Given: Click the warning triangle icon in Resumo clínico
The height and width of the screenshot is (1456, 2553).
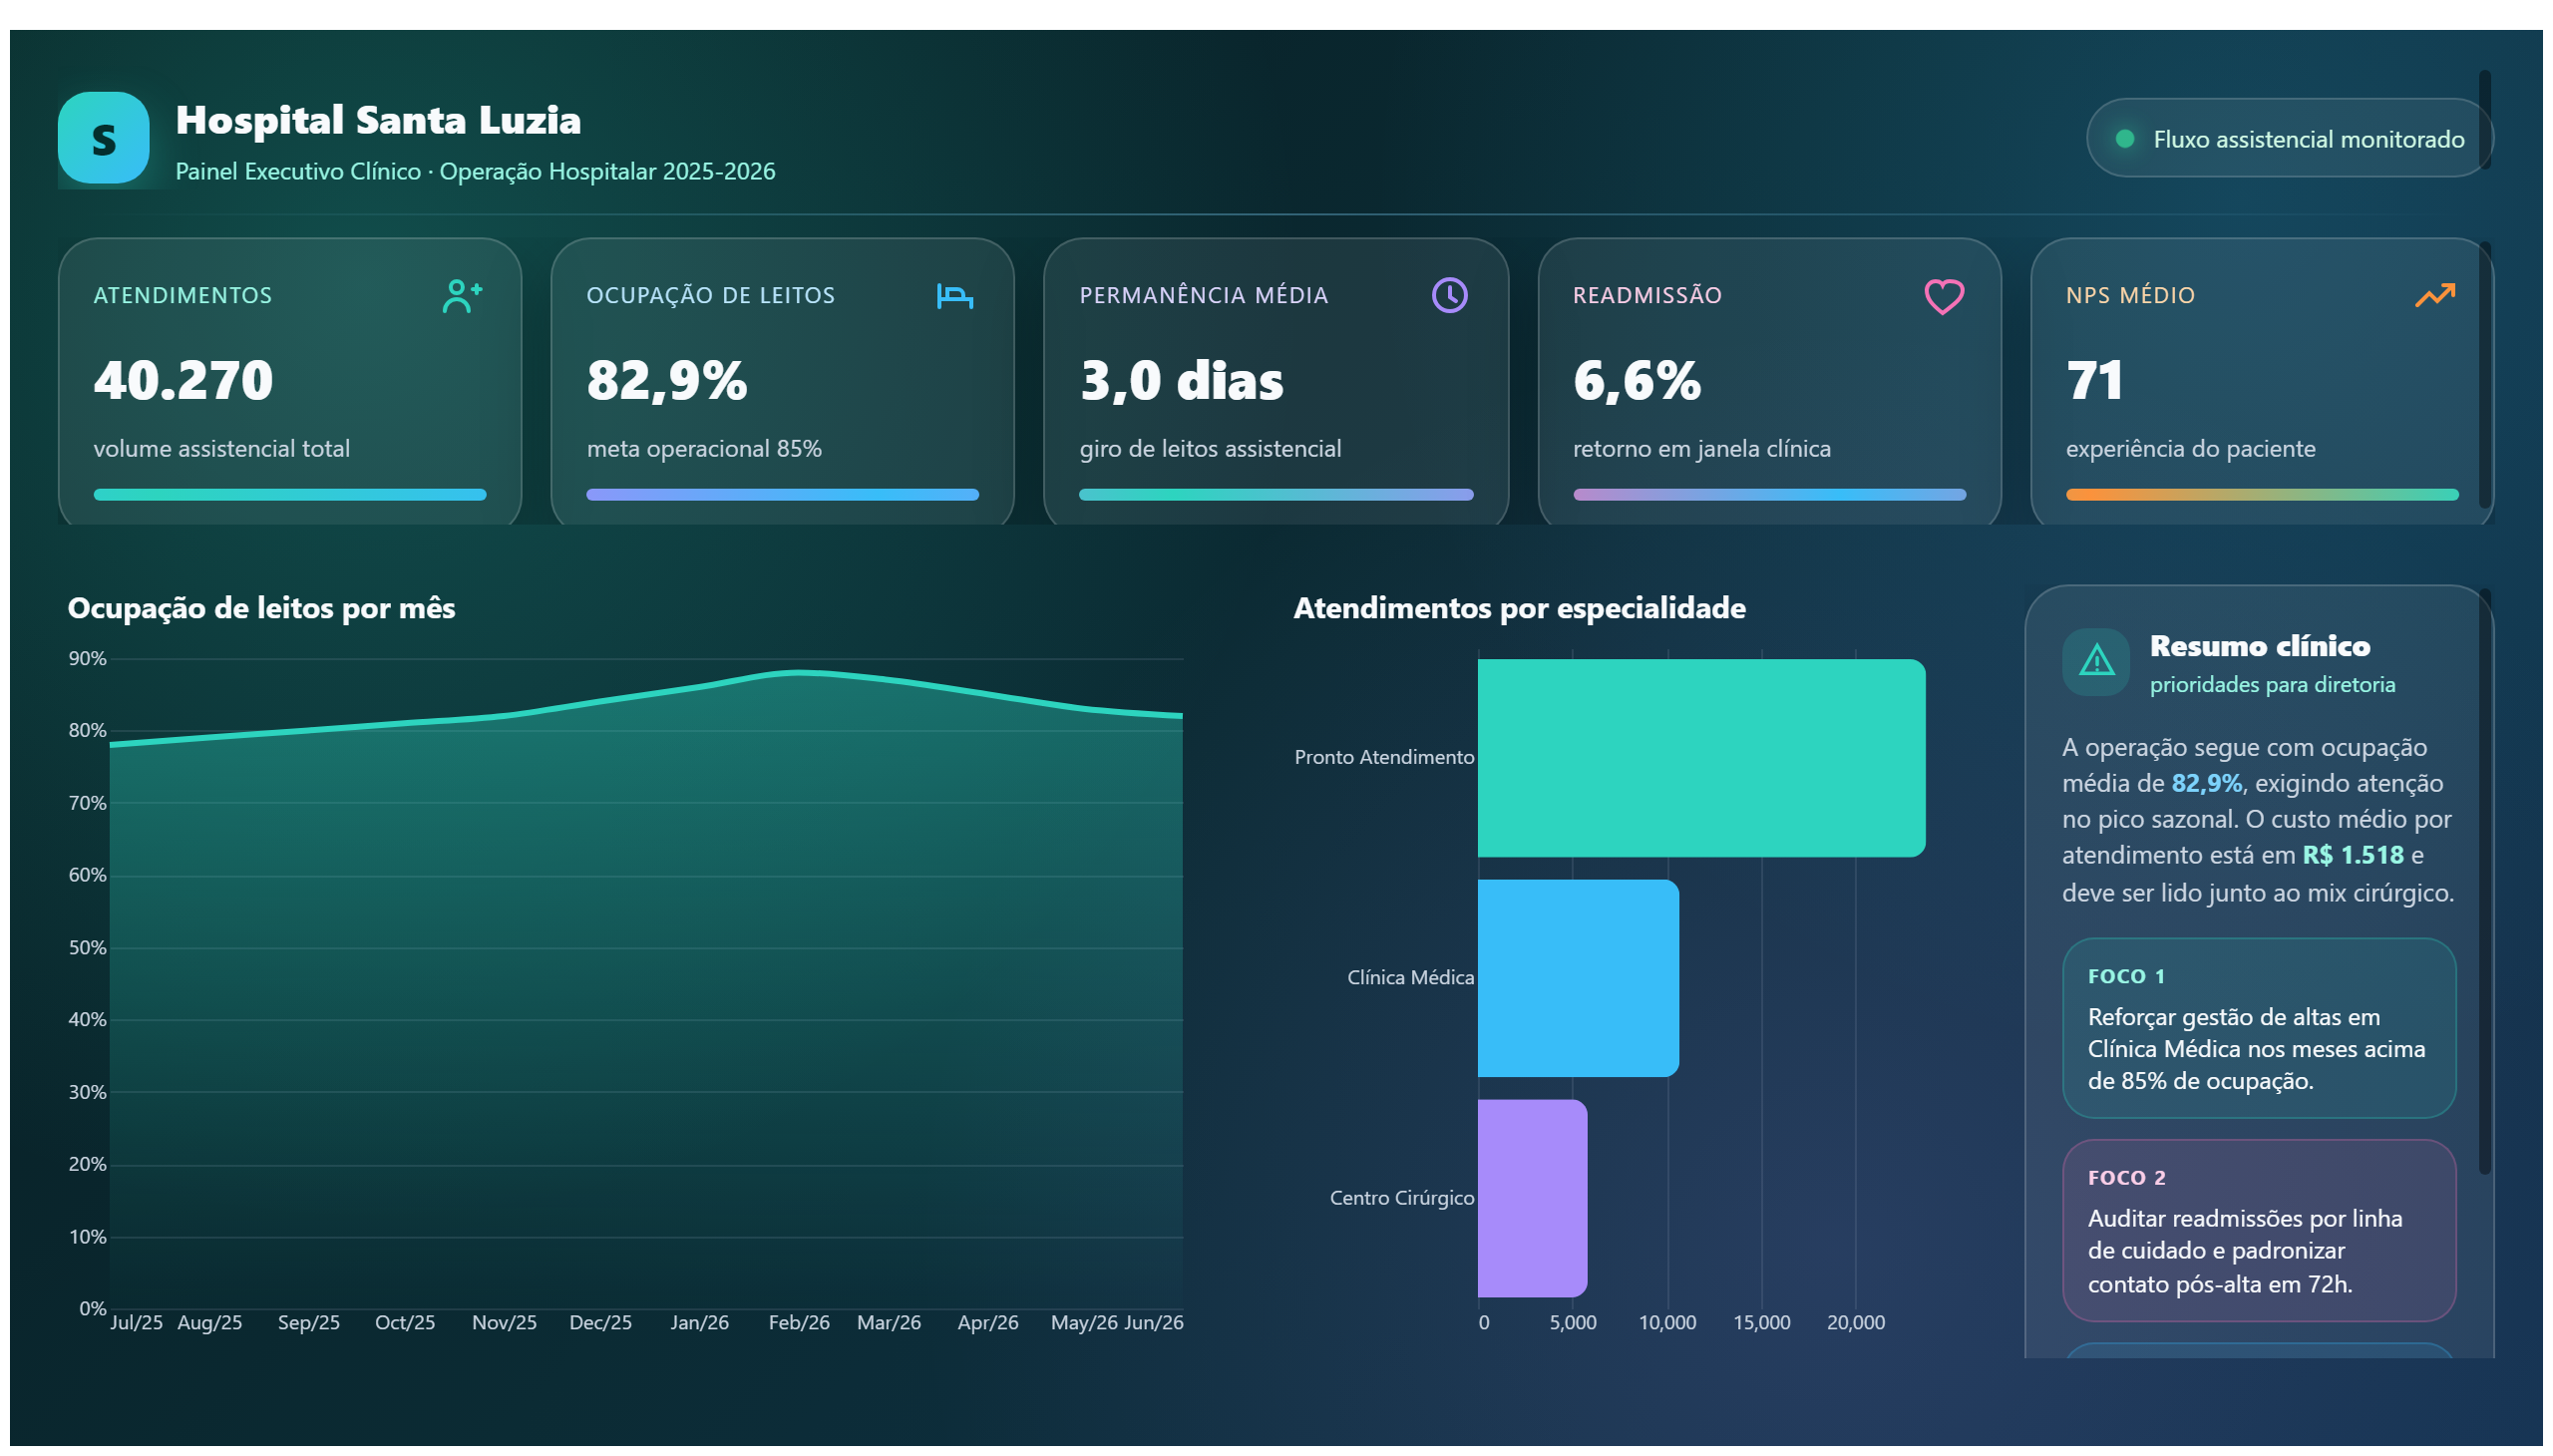Looking at the screenshot, I should tap(2095, 661).
